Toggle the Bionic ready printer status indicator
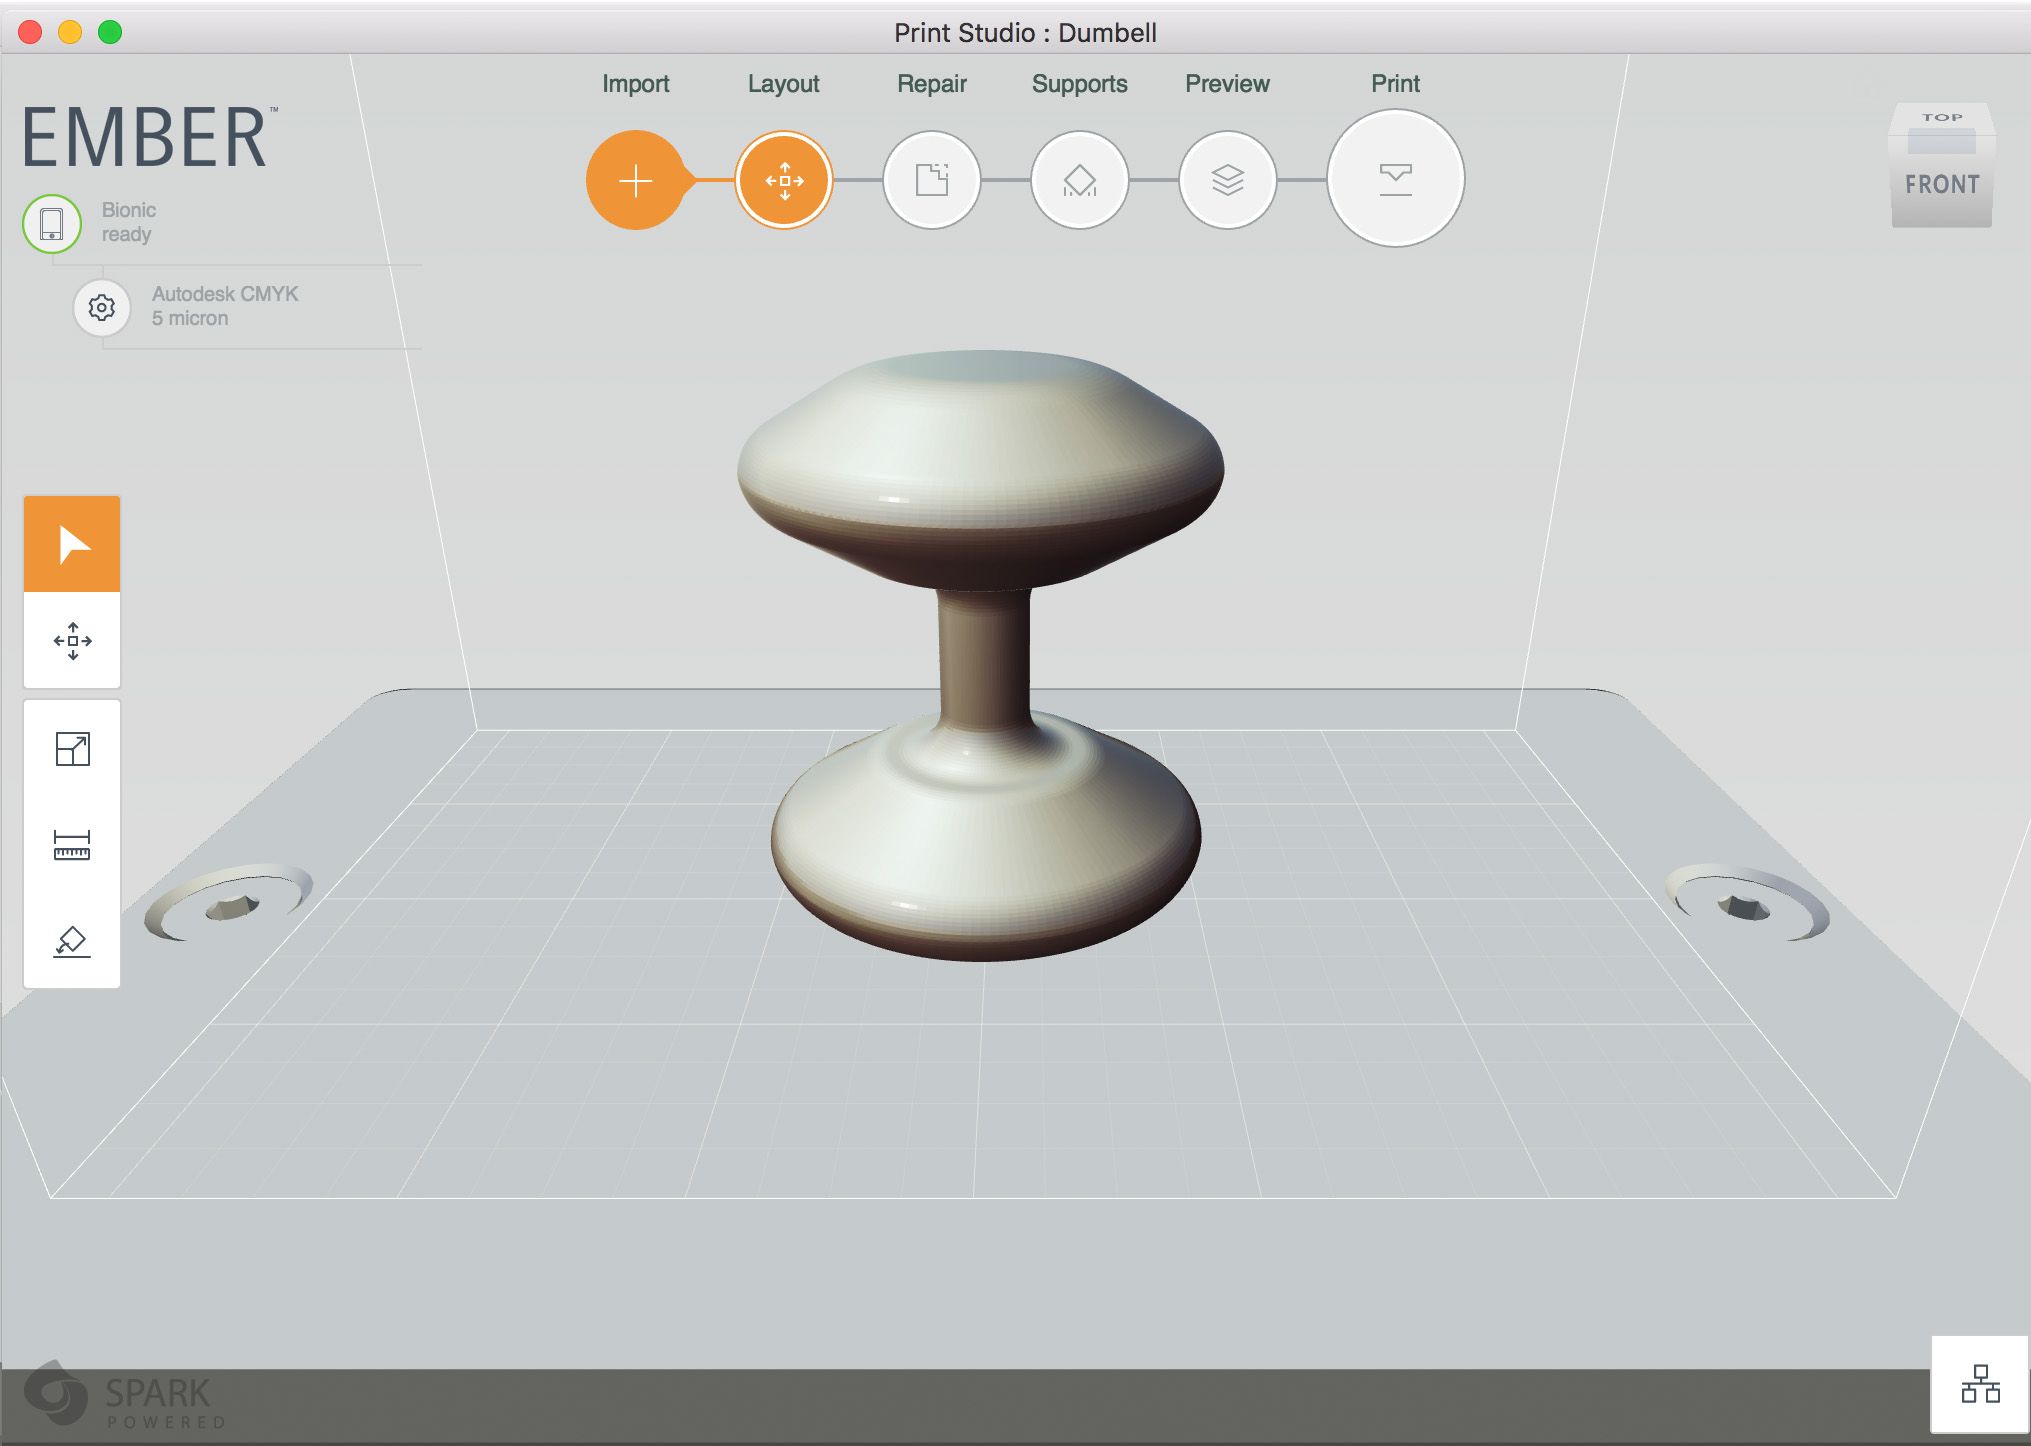 click(52, 224)
